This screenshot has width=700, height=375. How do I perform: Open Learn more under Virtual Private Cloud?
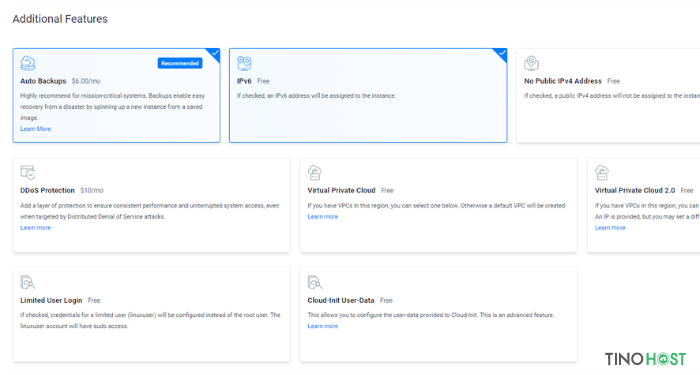pos(322,217)
